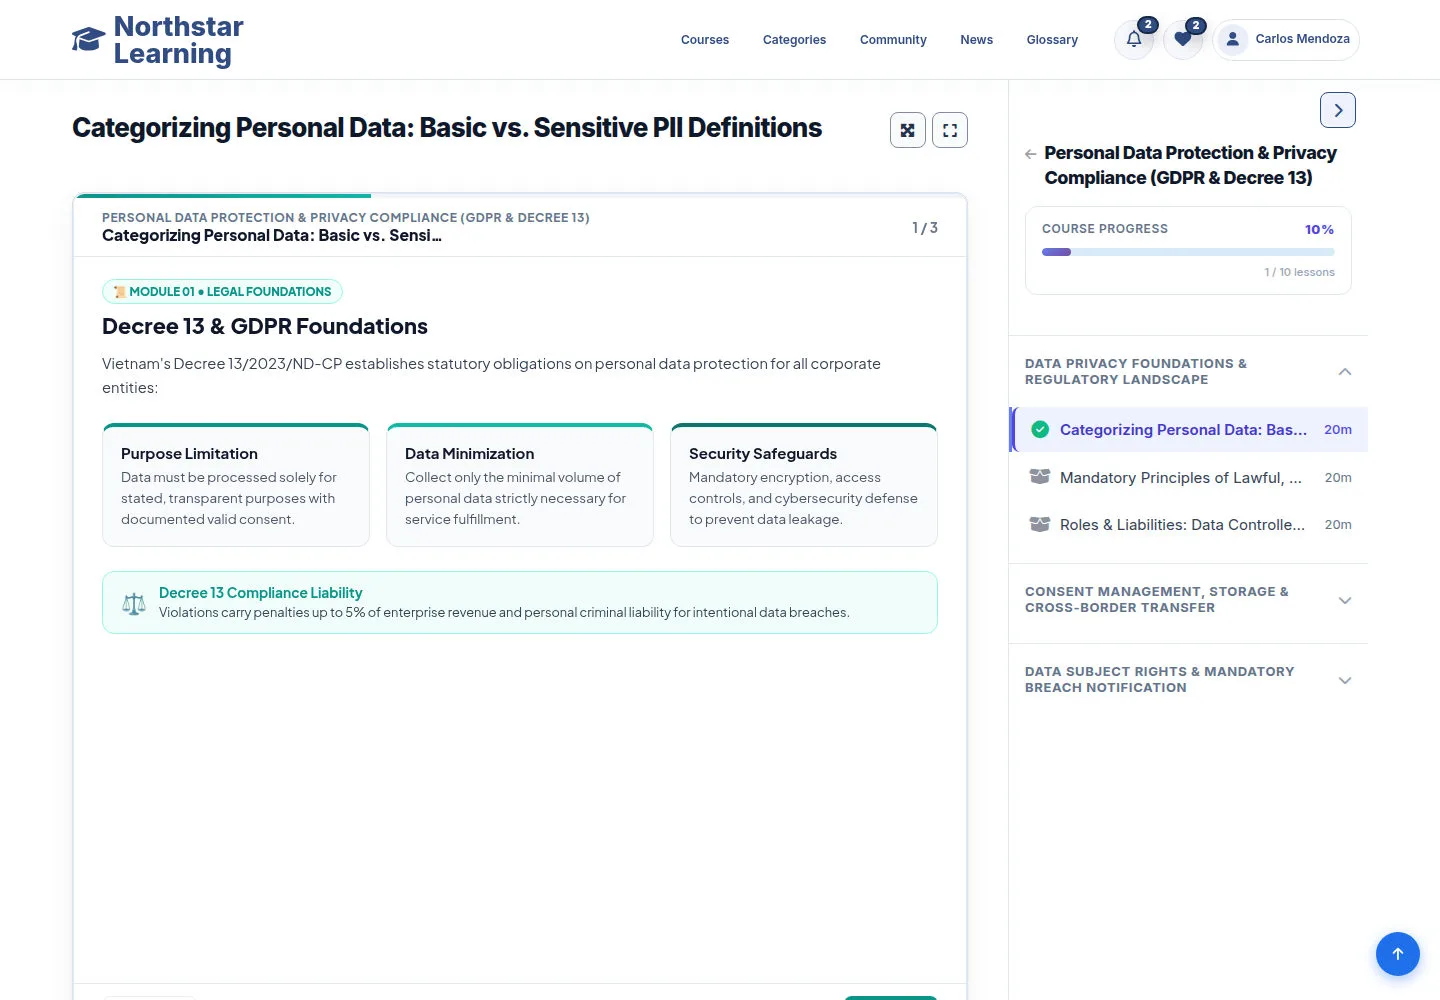1440x1000 pixels.
Task: Click the 1 / 10 lessons text
Action: (x=1299, y=272)
